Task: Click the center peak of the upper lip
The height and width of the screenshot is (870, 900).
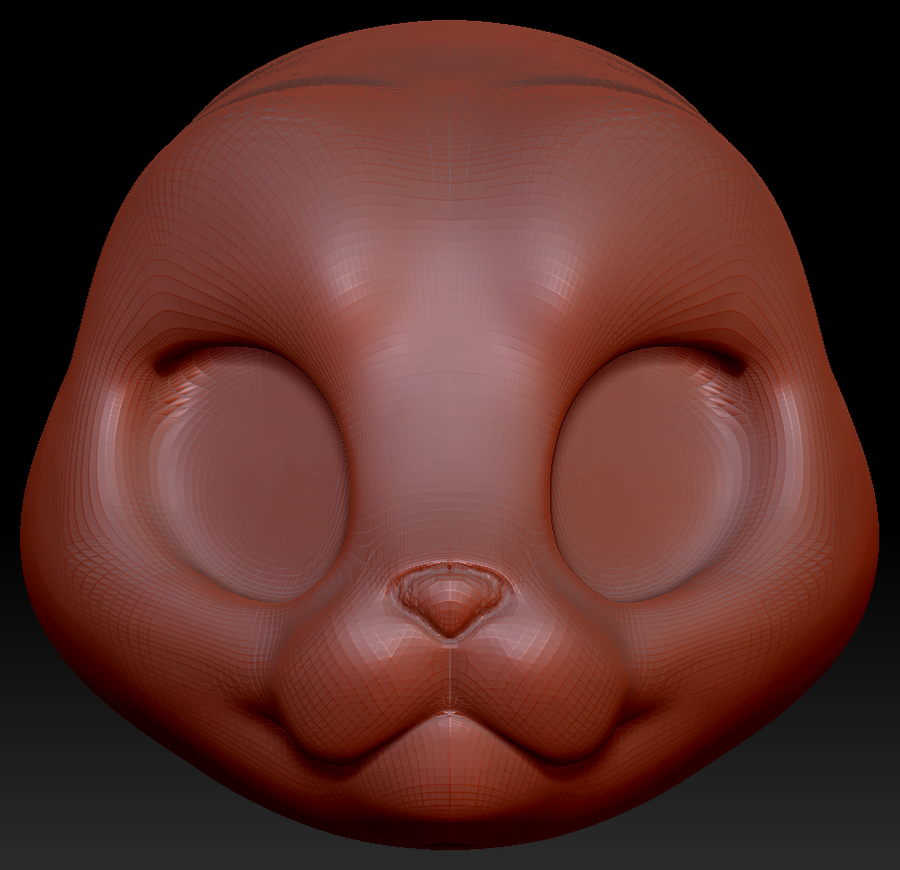Action: (x=451, y=712)
